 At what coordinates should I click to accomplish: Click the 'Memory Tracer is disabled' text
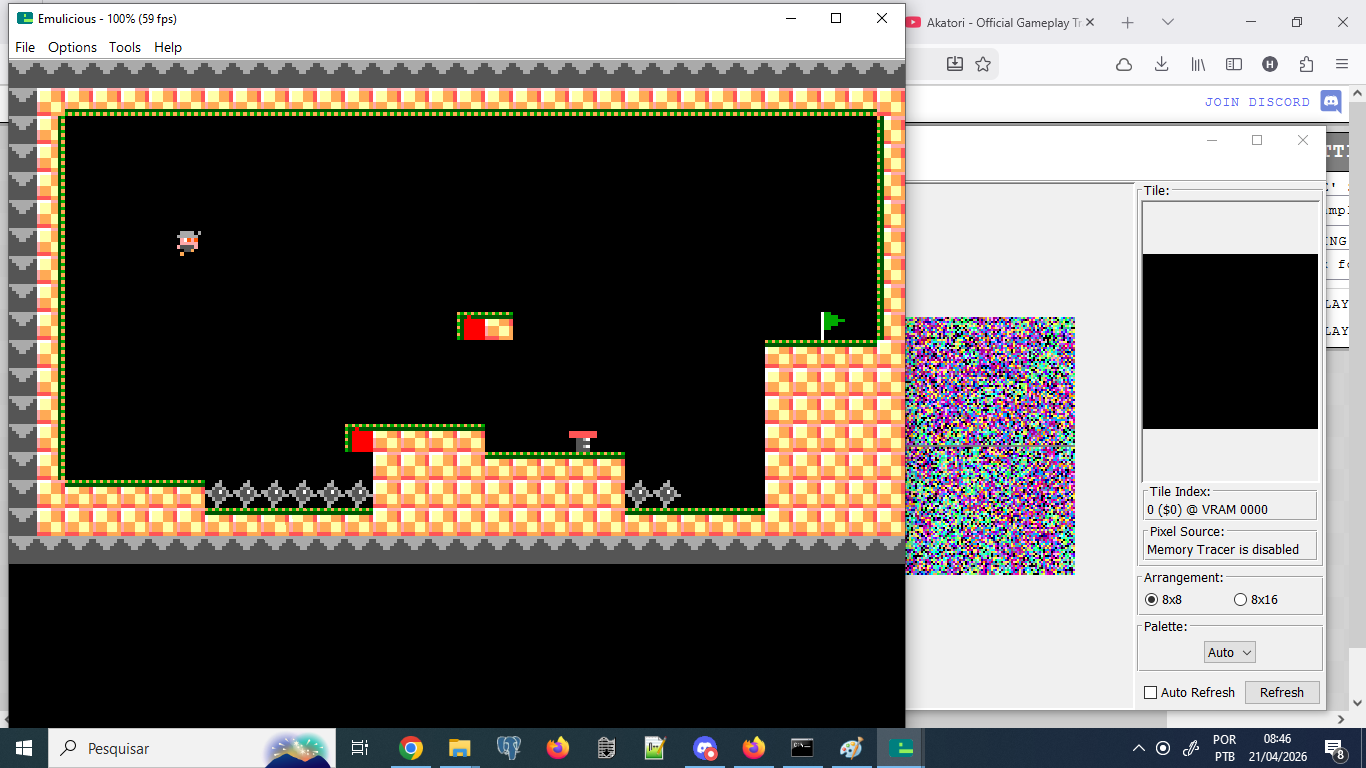click(x=1223, y=549)
